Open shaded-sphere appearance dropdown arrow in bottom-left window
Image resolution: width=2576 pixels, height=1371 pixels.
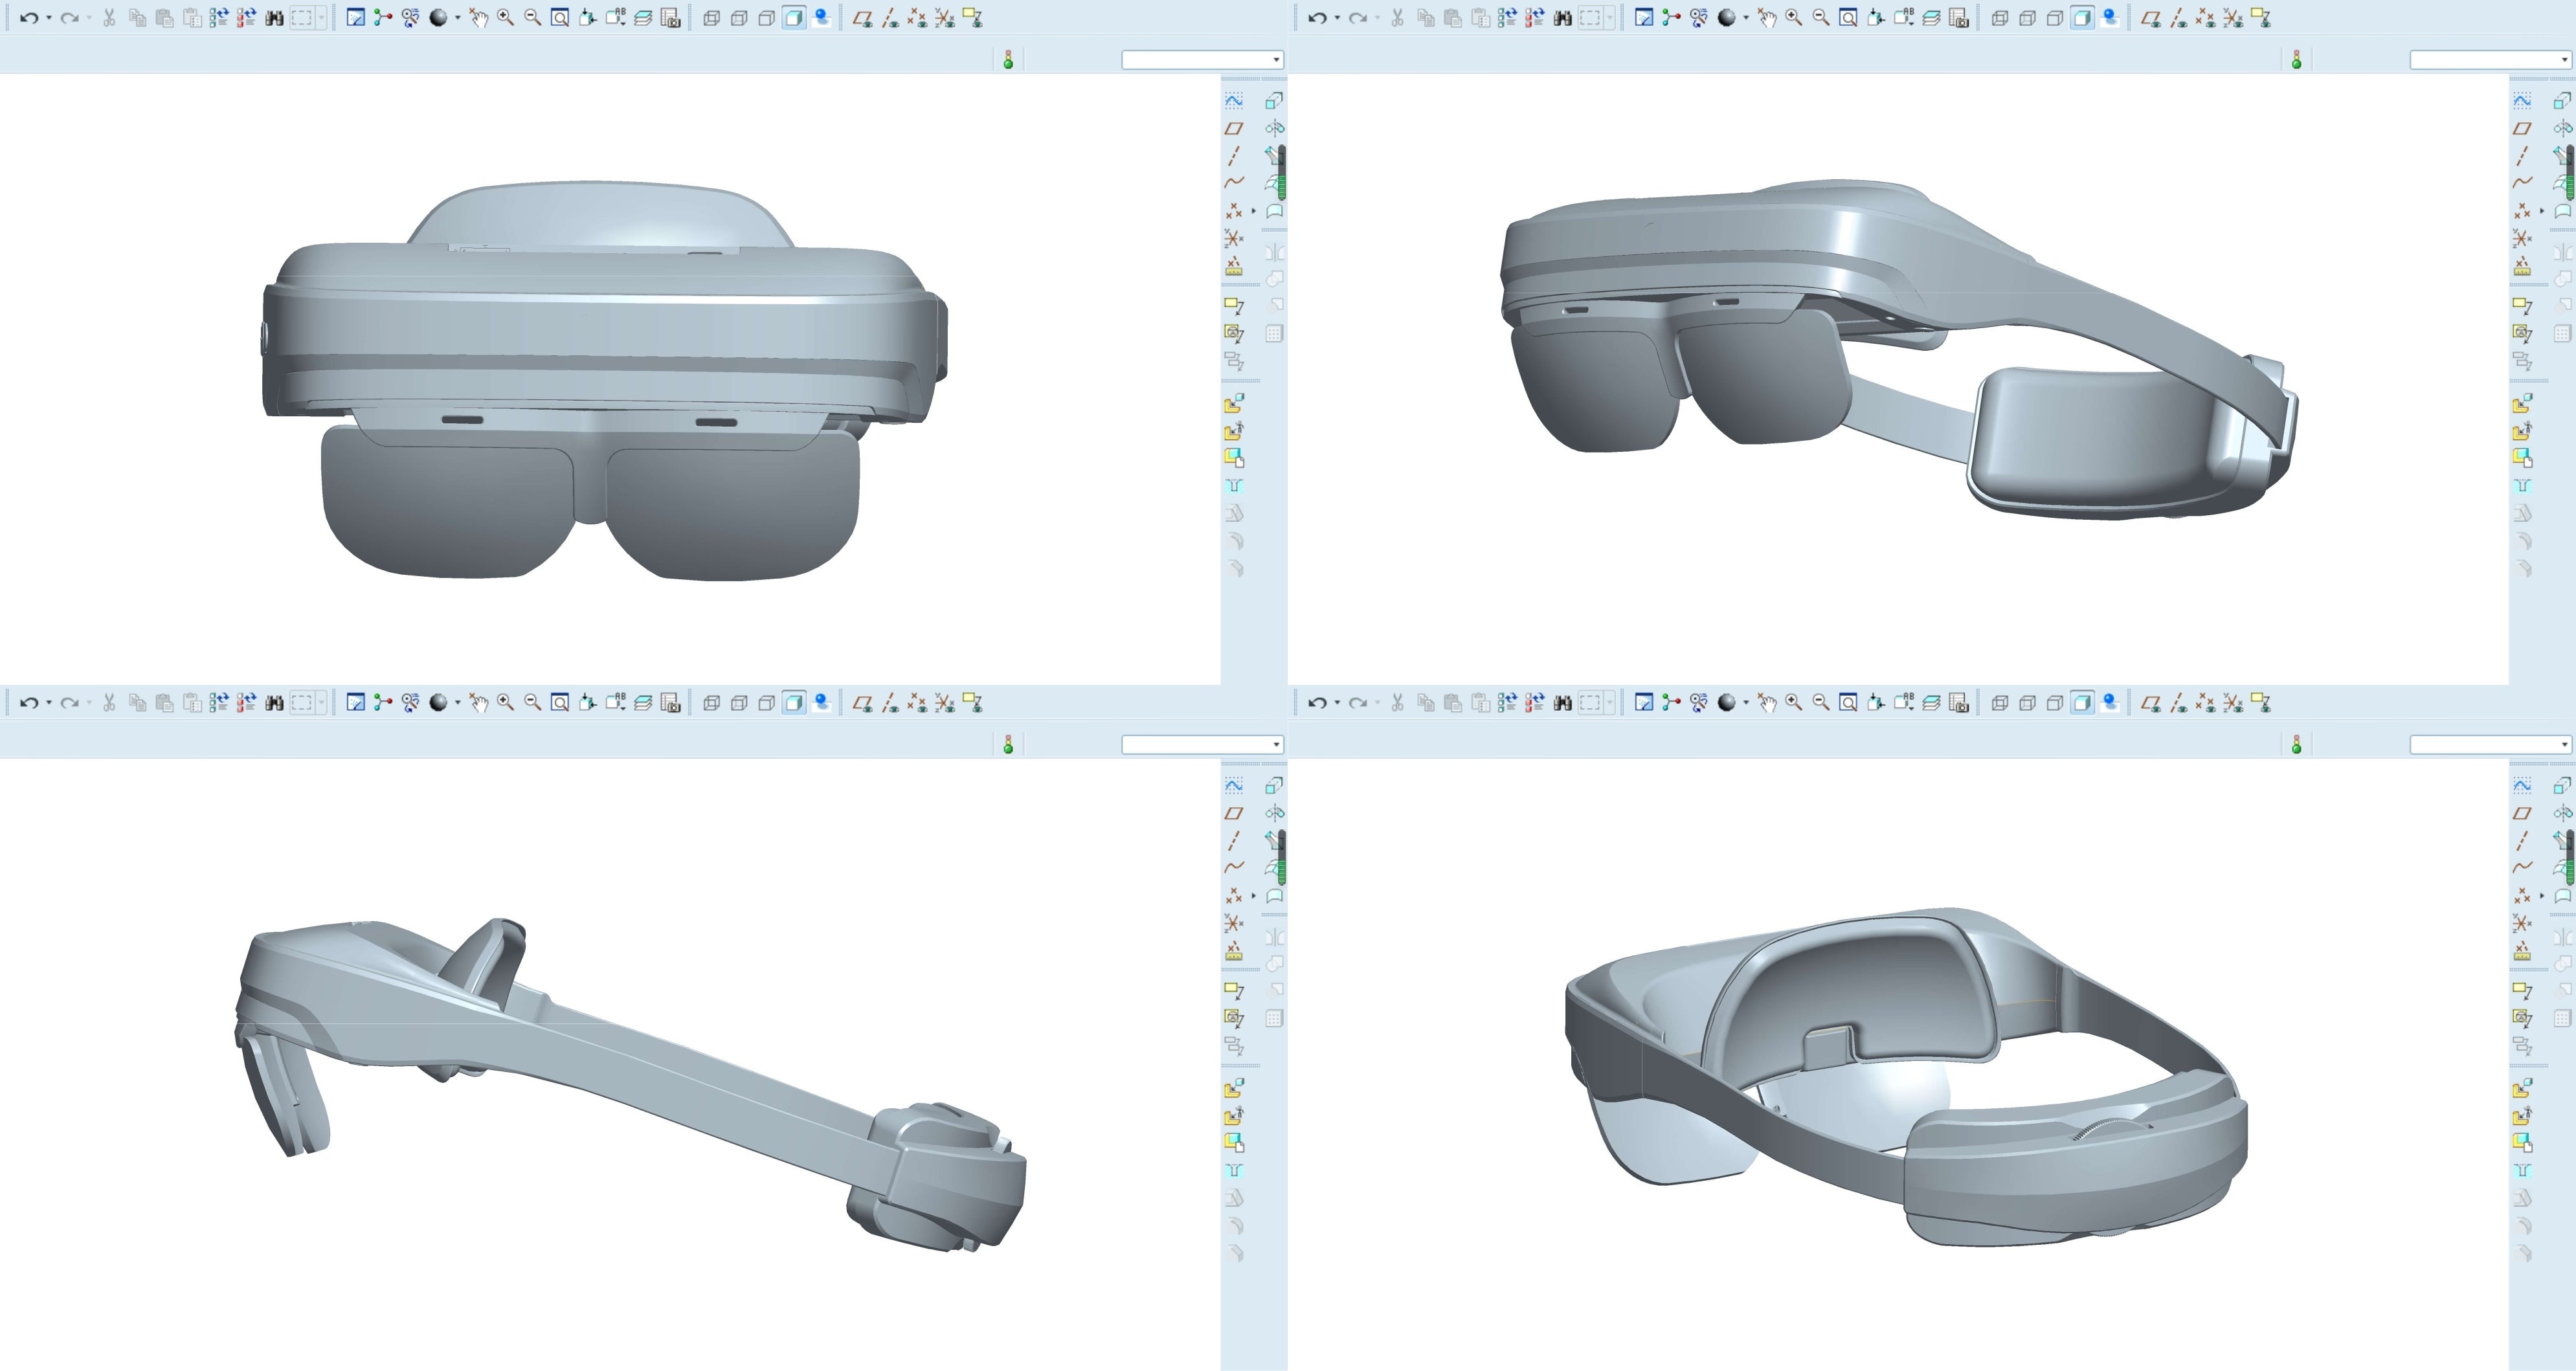pos(457,703)
